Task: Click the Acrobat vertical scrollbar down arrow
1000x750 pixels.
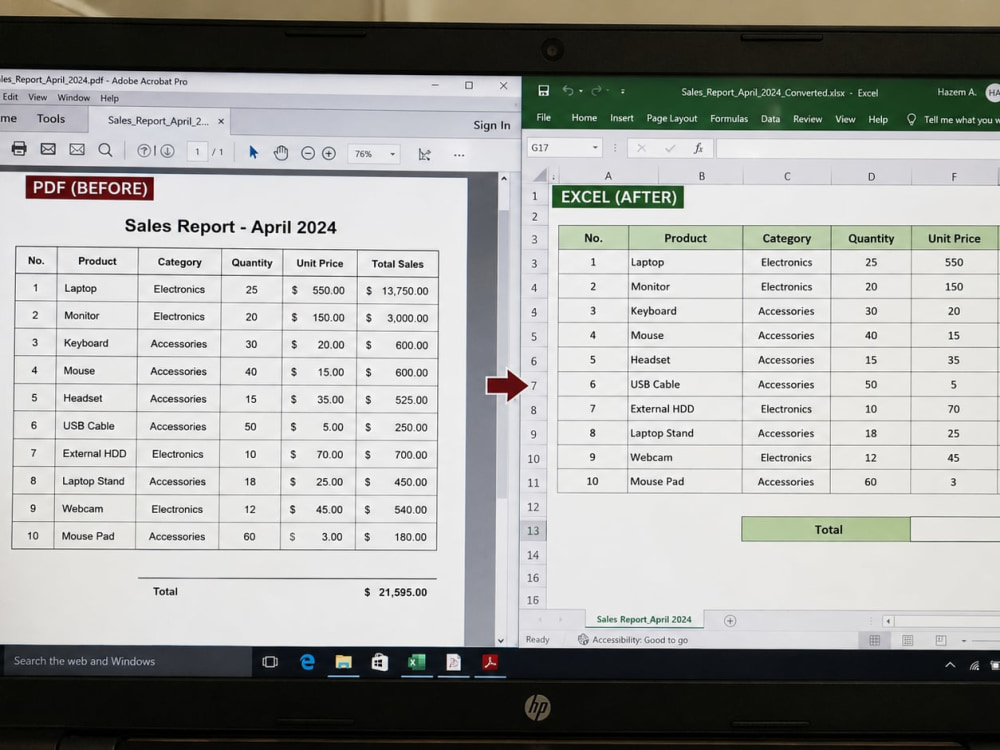Action: (501, 640)
